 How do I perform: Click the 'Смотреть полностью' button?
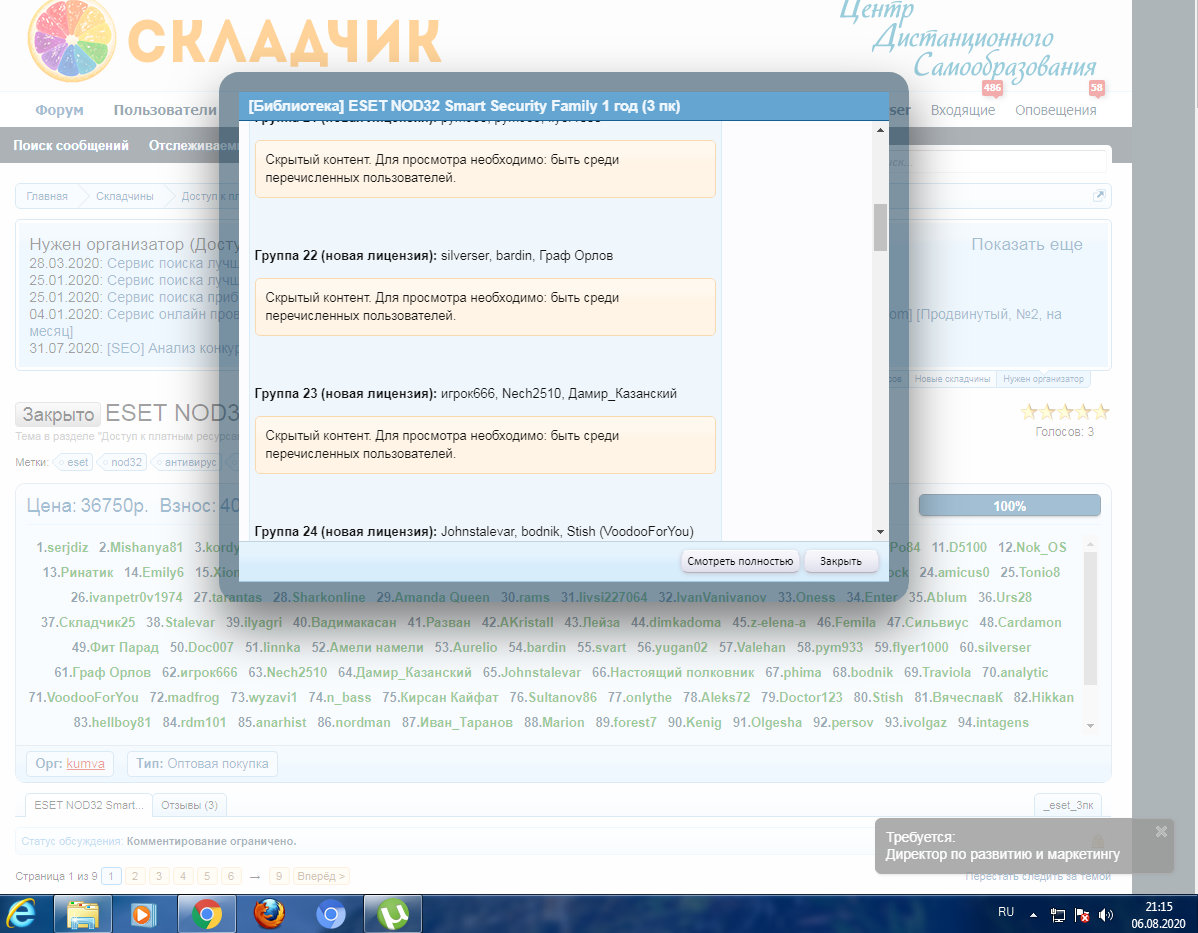coord(740,561)
